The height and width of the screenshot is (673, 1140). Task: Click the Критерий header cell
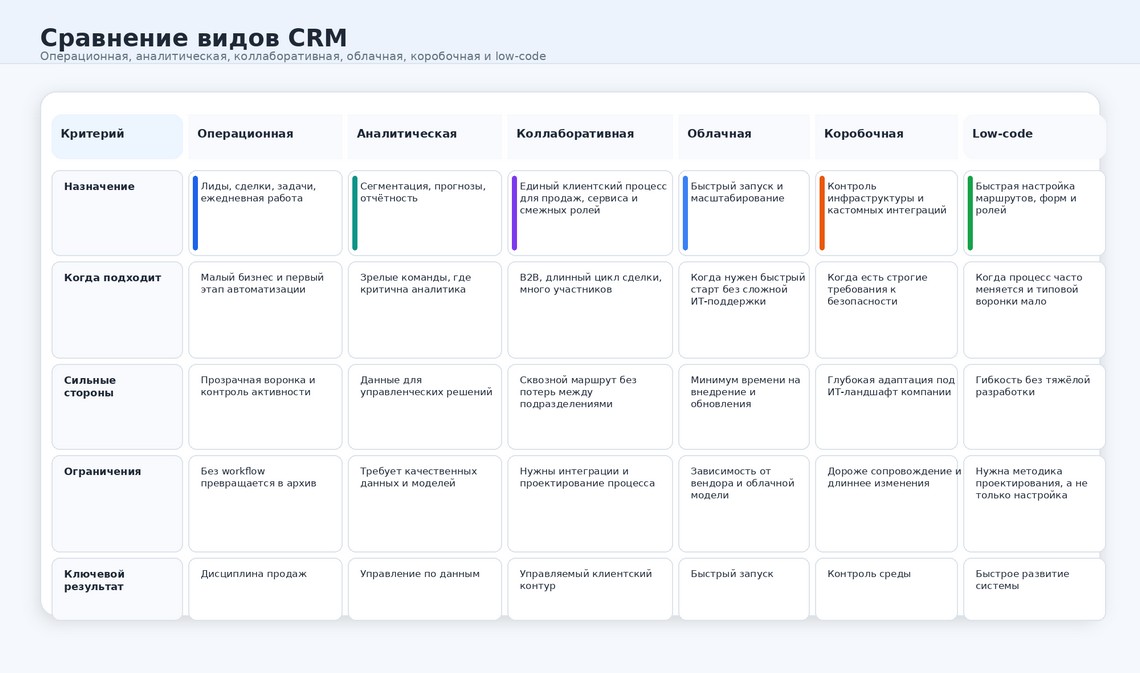click(x=117, y=137)
